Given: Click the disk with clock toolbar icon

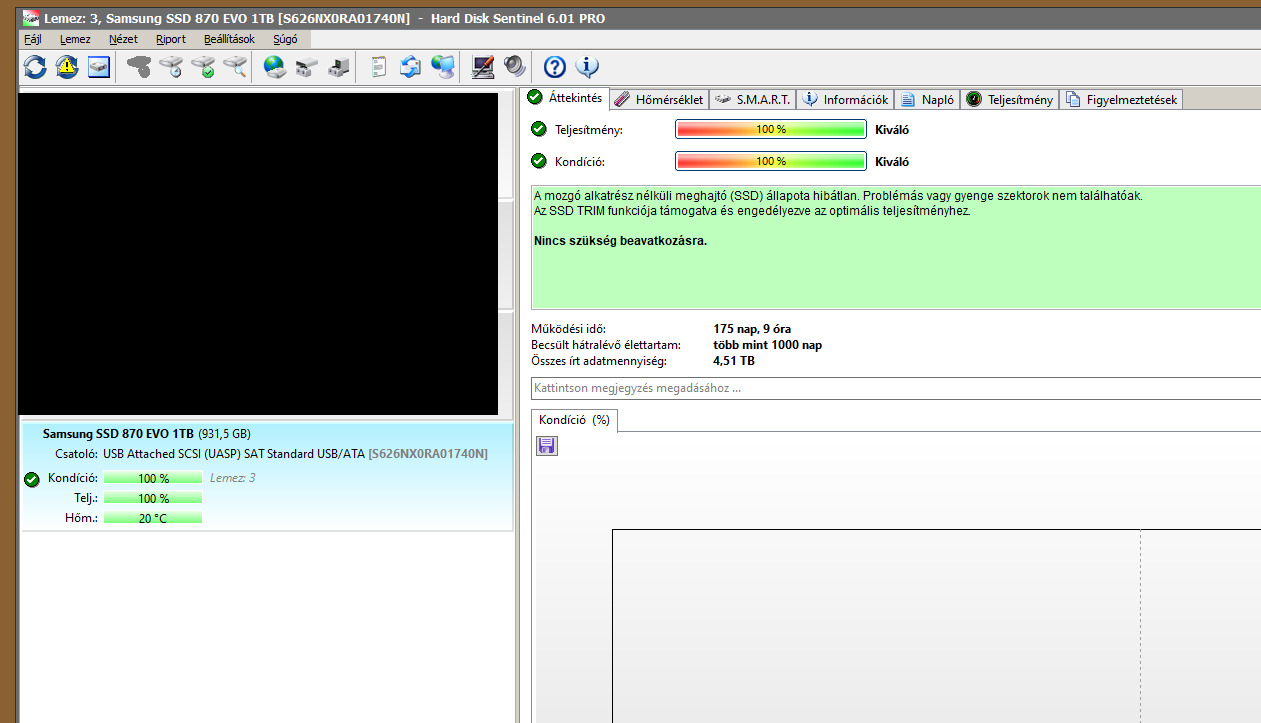Looking at the screenshot, I should pos(171,67).
